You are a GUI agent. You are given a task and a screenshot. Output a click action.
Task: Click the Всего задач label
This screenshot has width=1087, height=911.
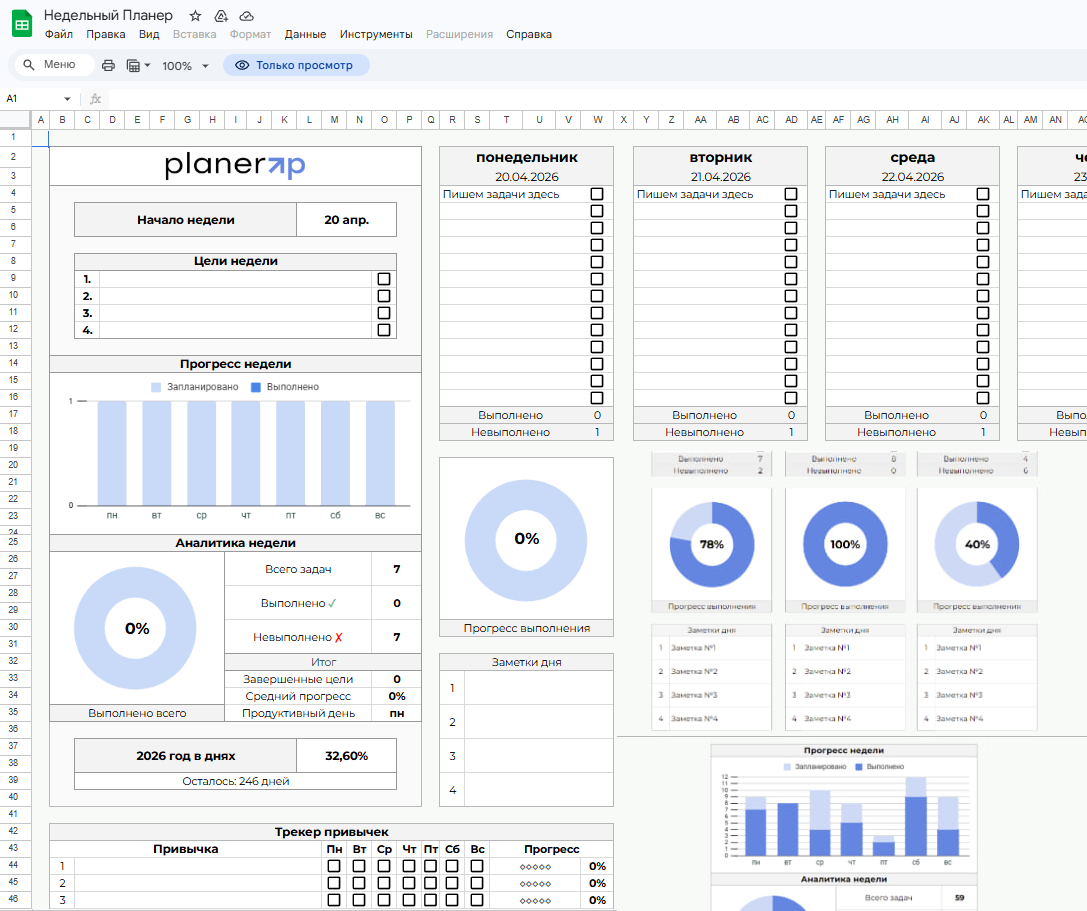coord(298,569)
